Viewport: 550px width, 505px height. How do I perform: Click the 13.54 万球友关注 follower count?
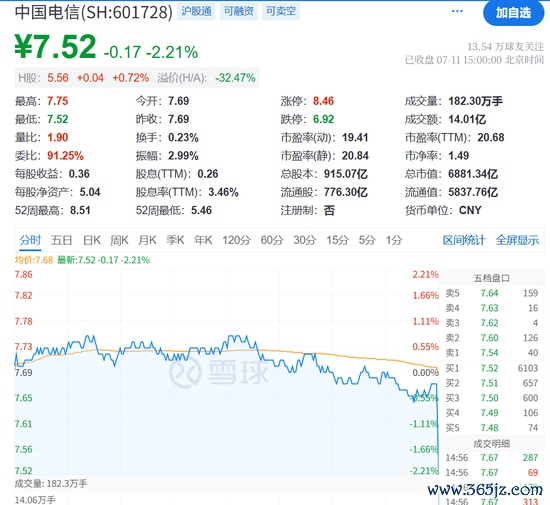pos(505,46)
